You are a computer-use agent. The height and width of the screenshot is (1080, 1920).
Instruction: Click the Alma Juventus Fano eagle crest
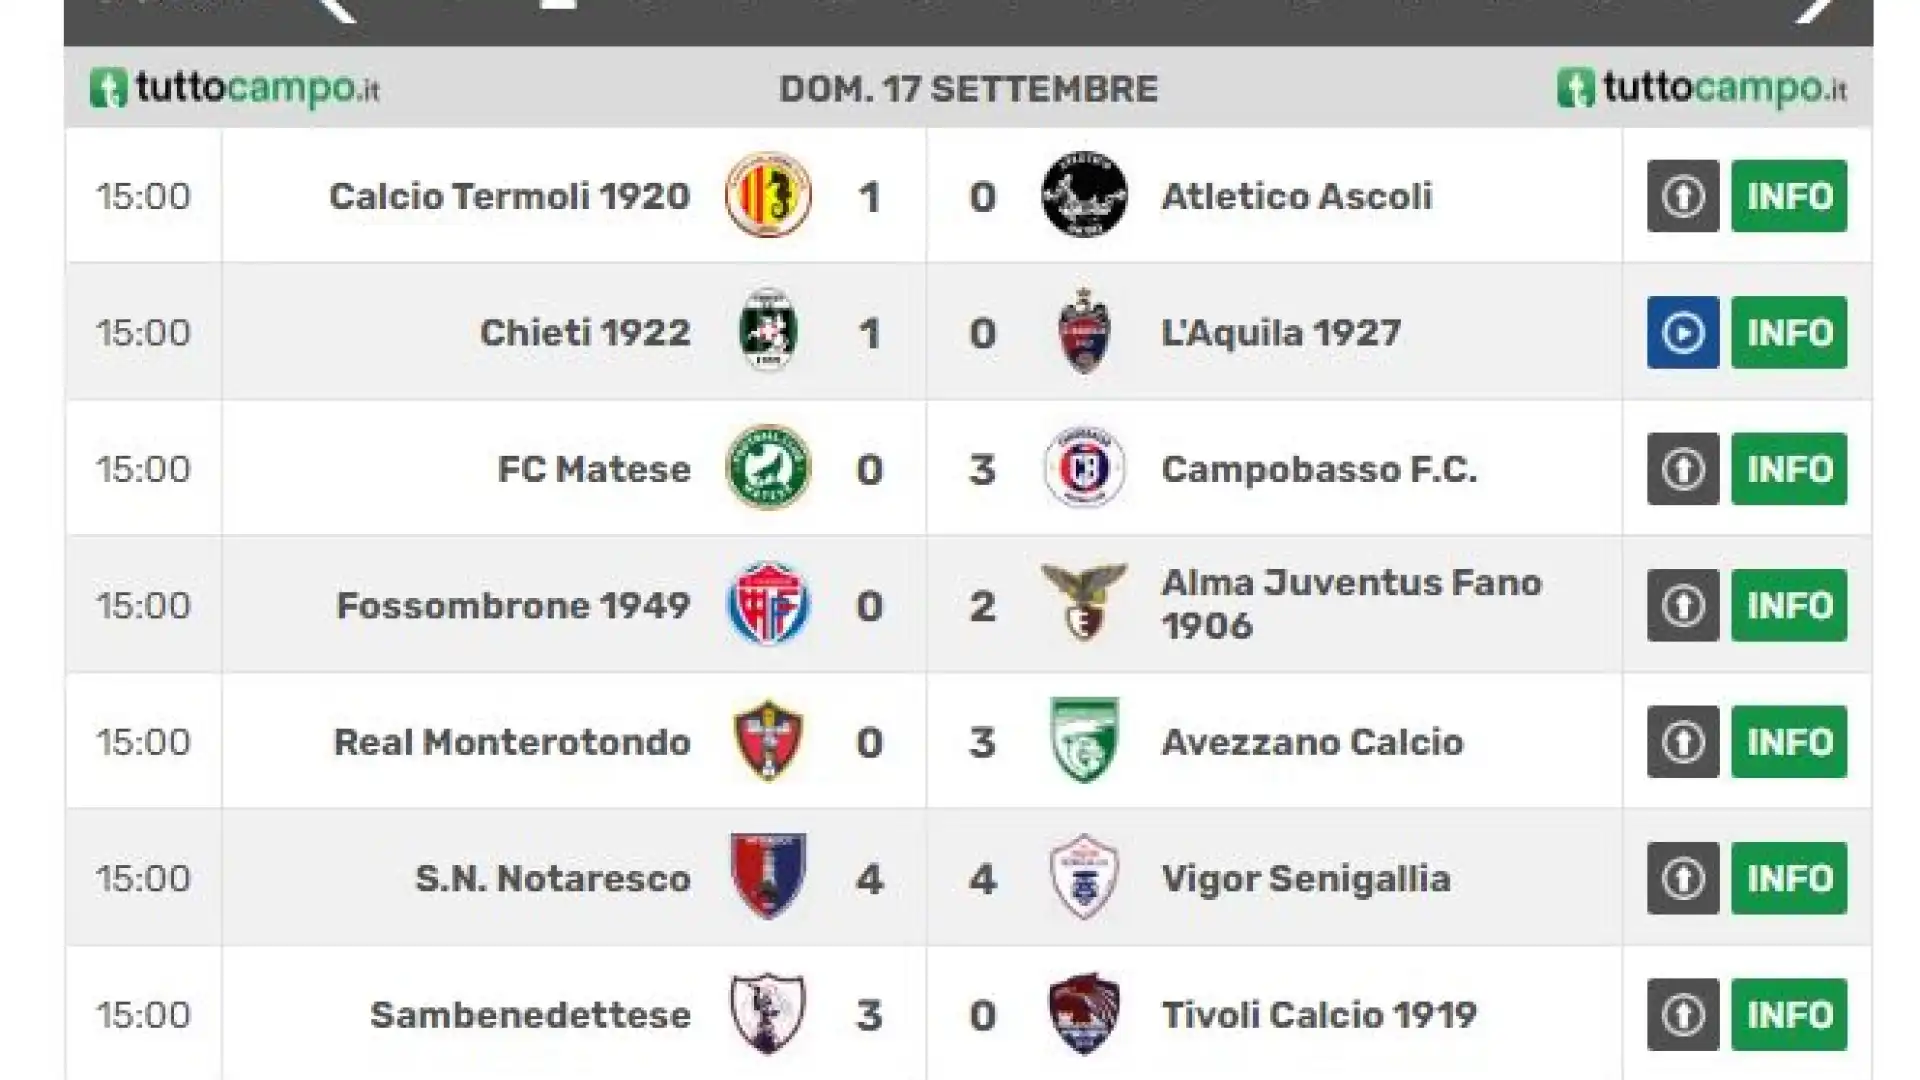[x=1084, y=603]
